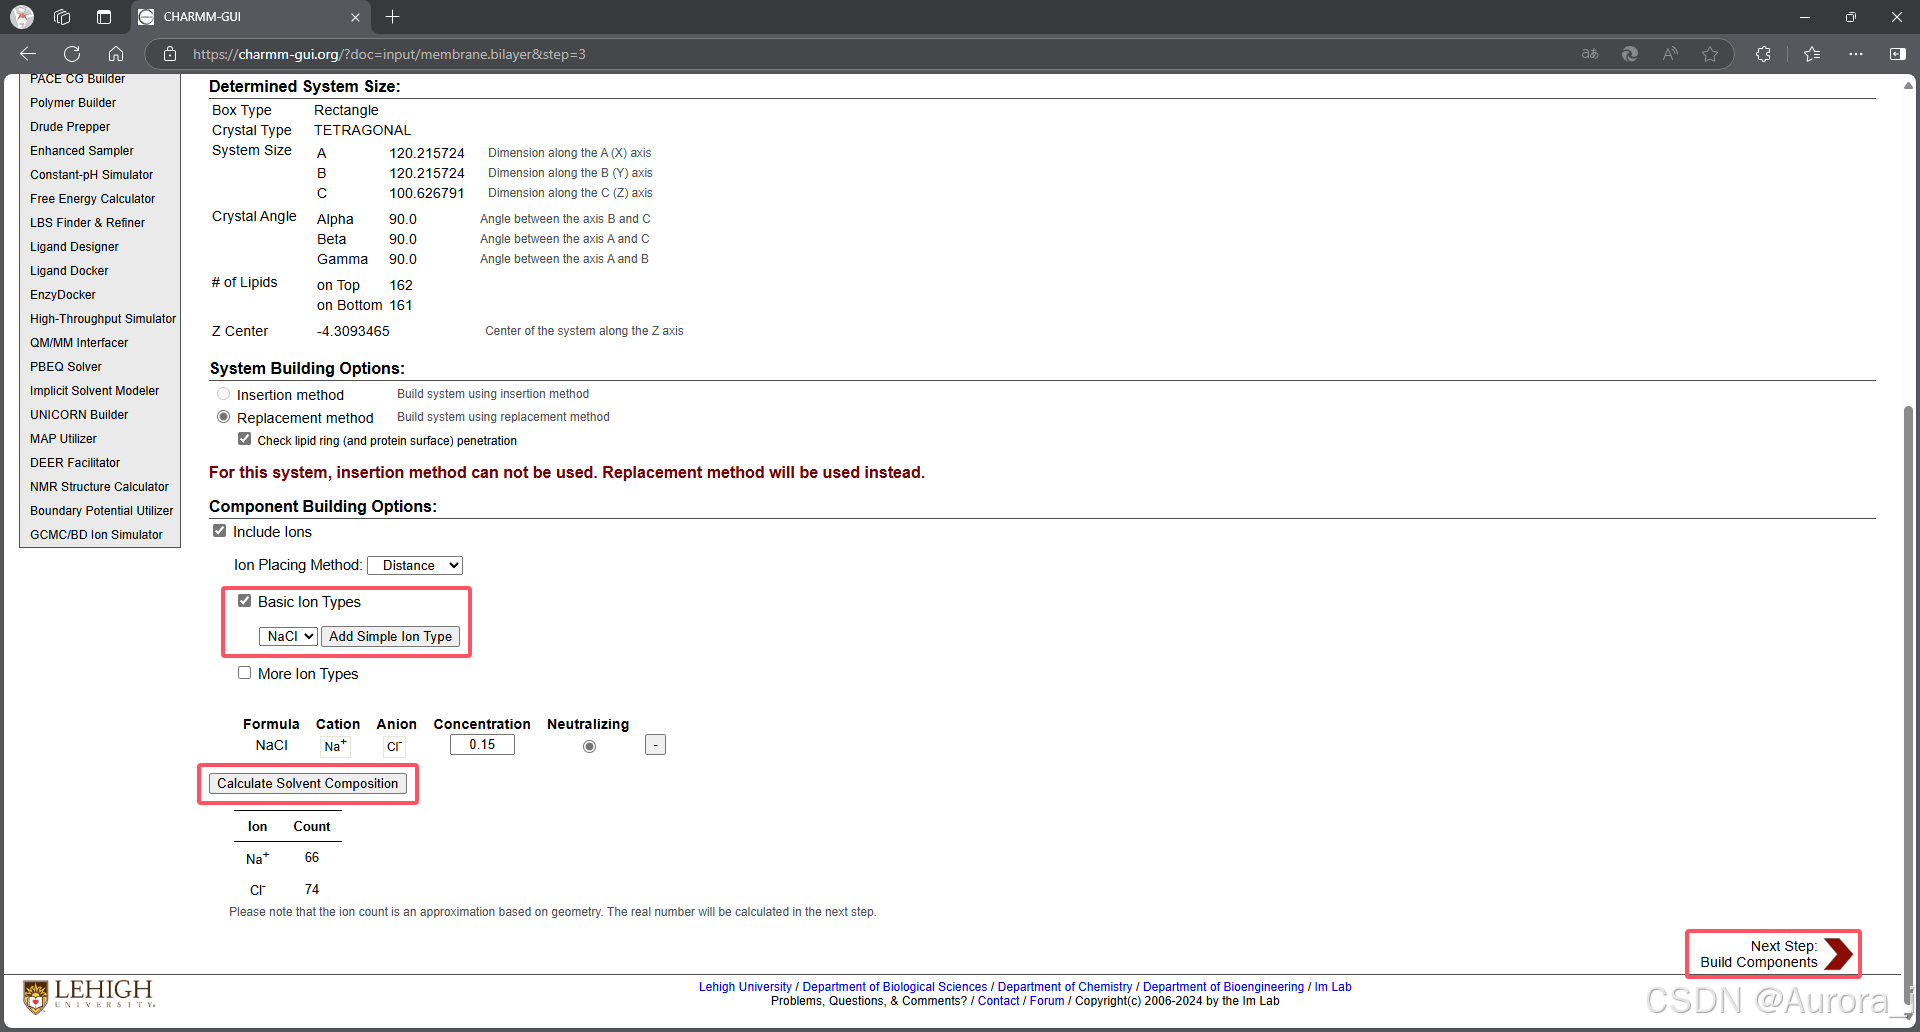1920x1032 pixels.
Task: Click the Edge refresh-circle icon in address bar
Action: click(1630, 54)
